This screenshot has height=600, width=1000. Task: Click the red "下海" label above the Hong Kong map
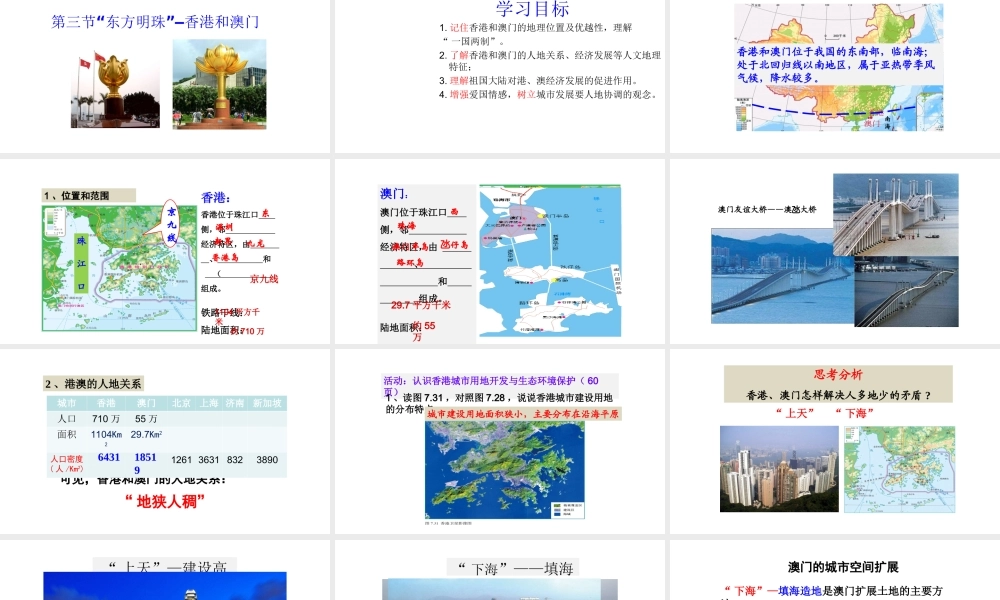pos(855,413)
